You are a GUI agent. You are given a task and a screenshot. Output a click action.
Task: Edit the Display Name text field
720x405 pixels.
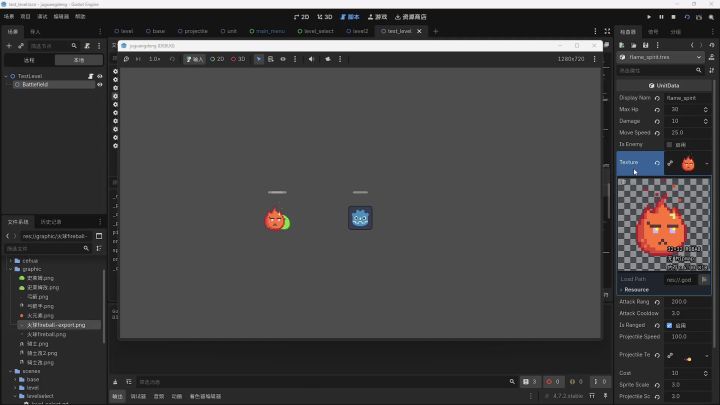688,98
